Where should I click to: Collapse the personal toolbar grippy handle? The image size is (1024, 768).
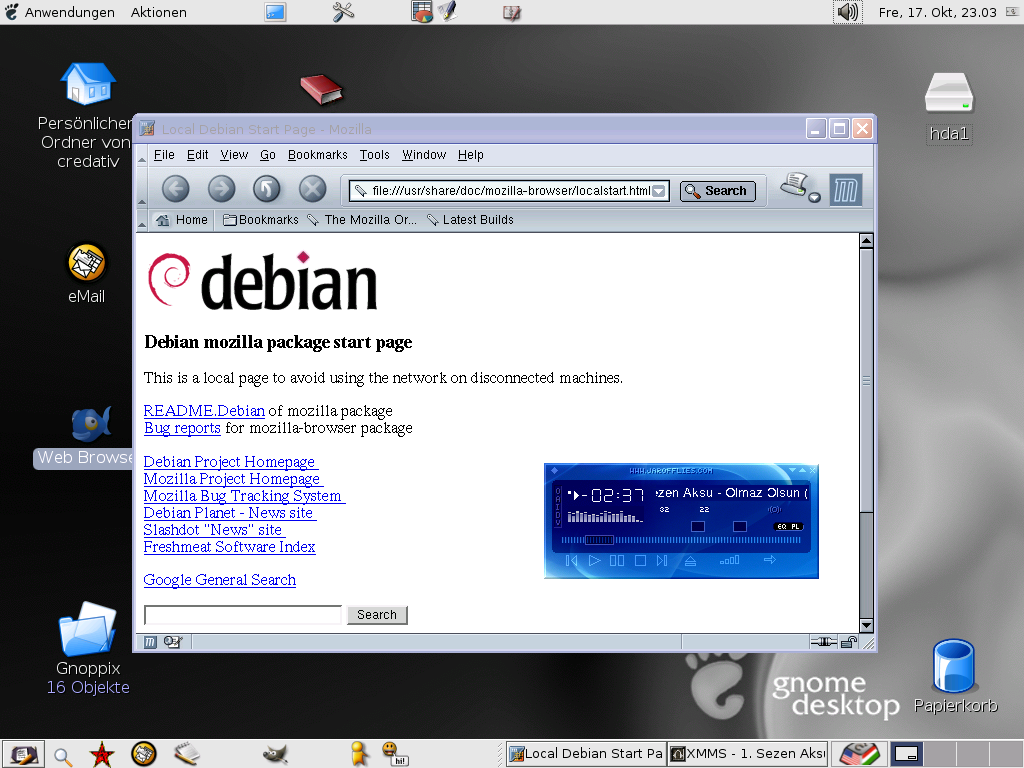tap(142, 220)
